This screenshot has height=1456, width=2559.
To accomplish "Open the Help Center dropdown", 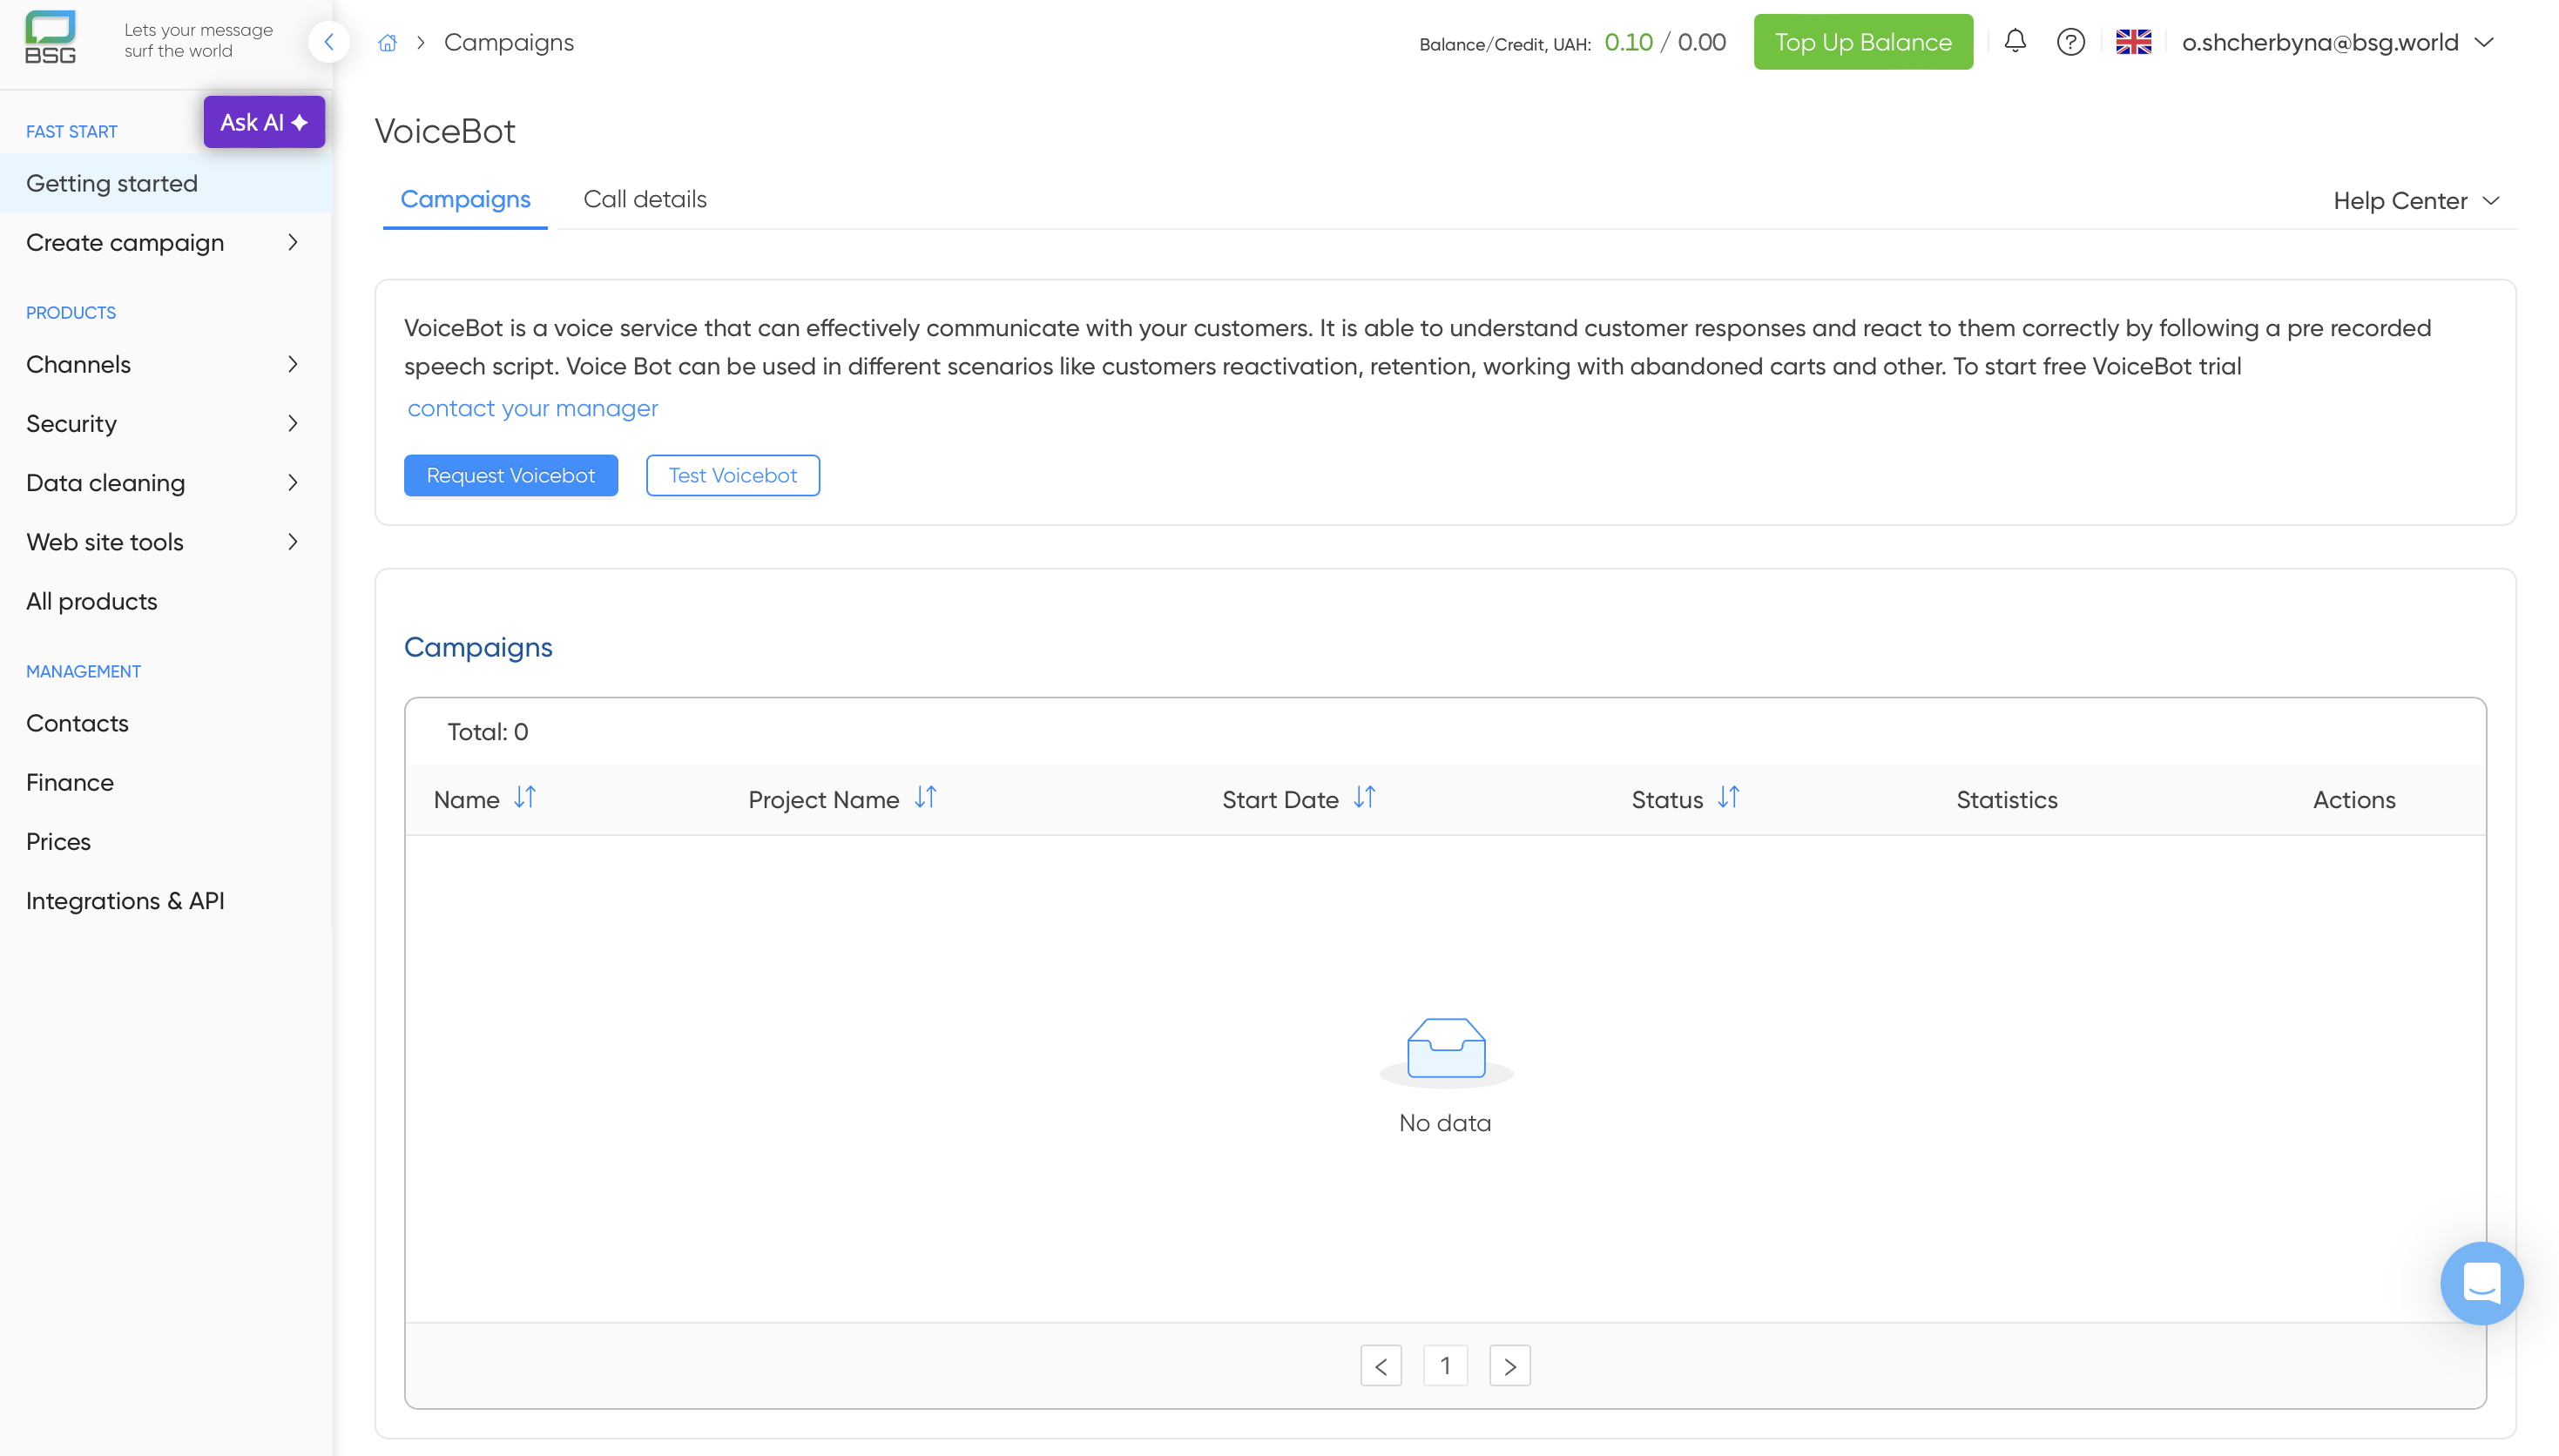I will (x=2415, y=201).
